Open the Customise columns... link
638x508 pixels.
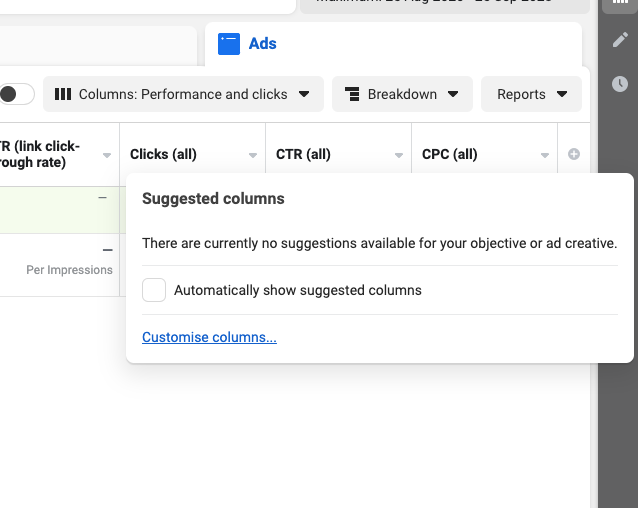[209, 337]
